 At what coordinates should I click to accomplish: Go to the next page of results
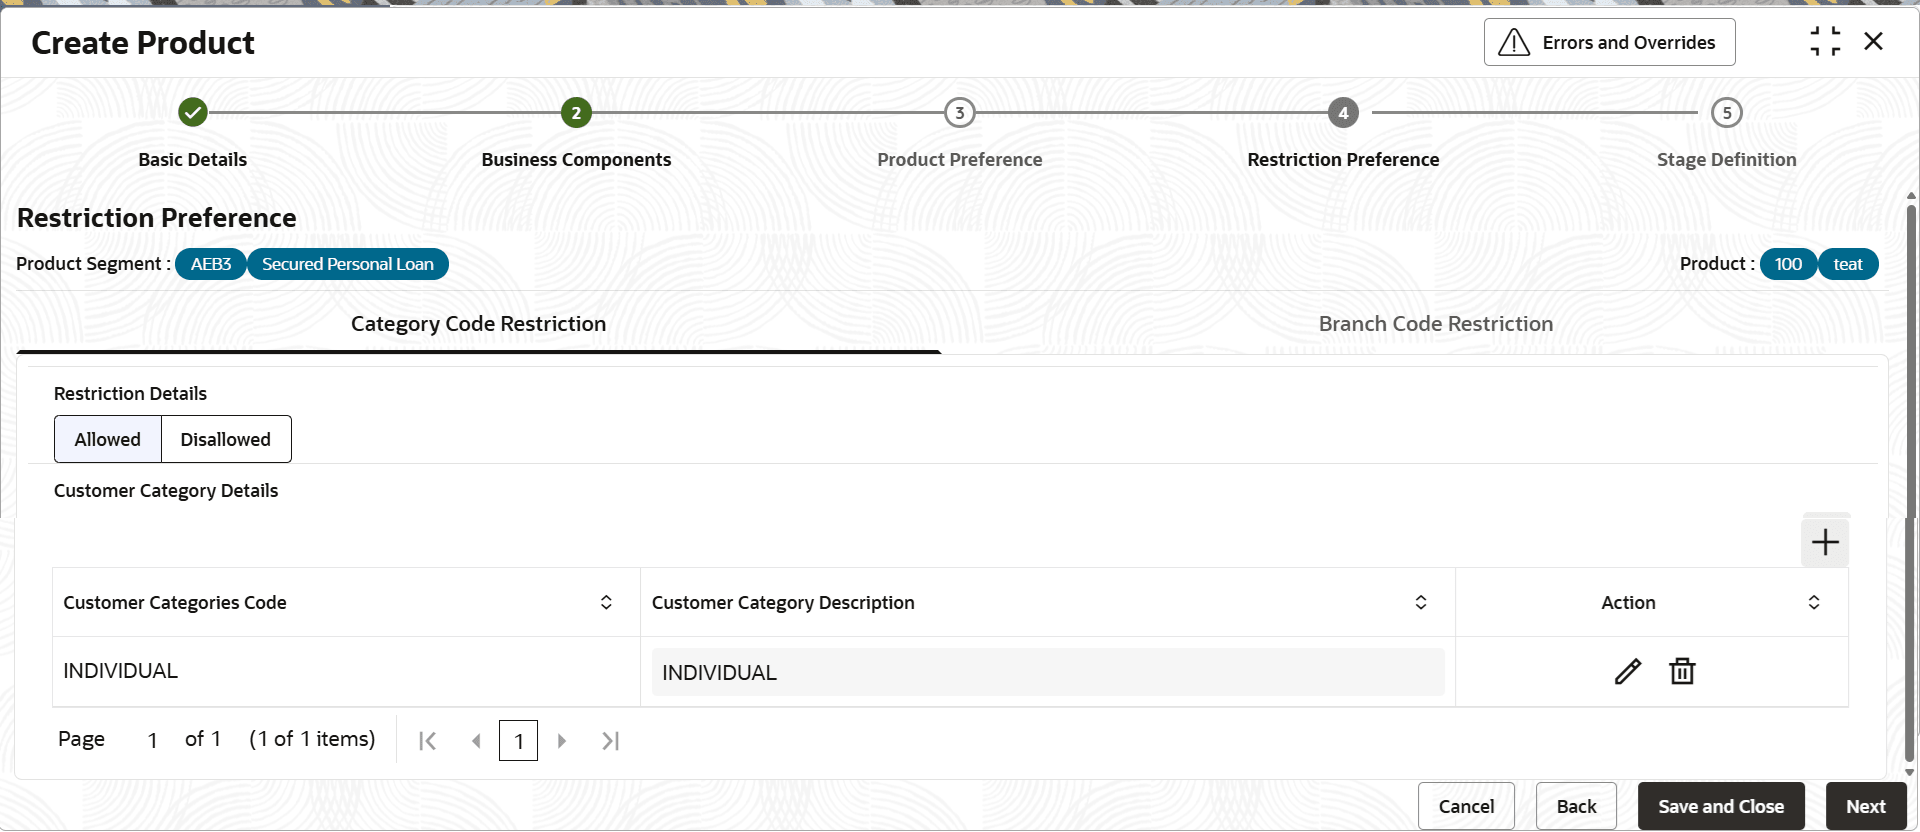(x=562, y=741)
